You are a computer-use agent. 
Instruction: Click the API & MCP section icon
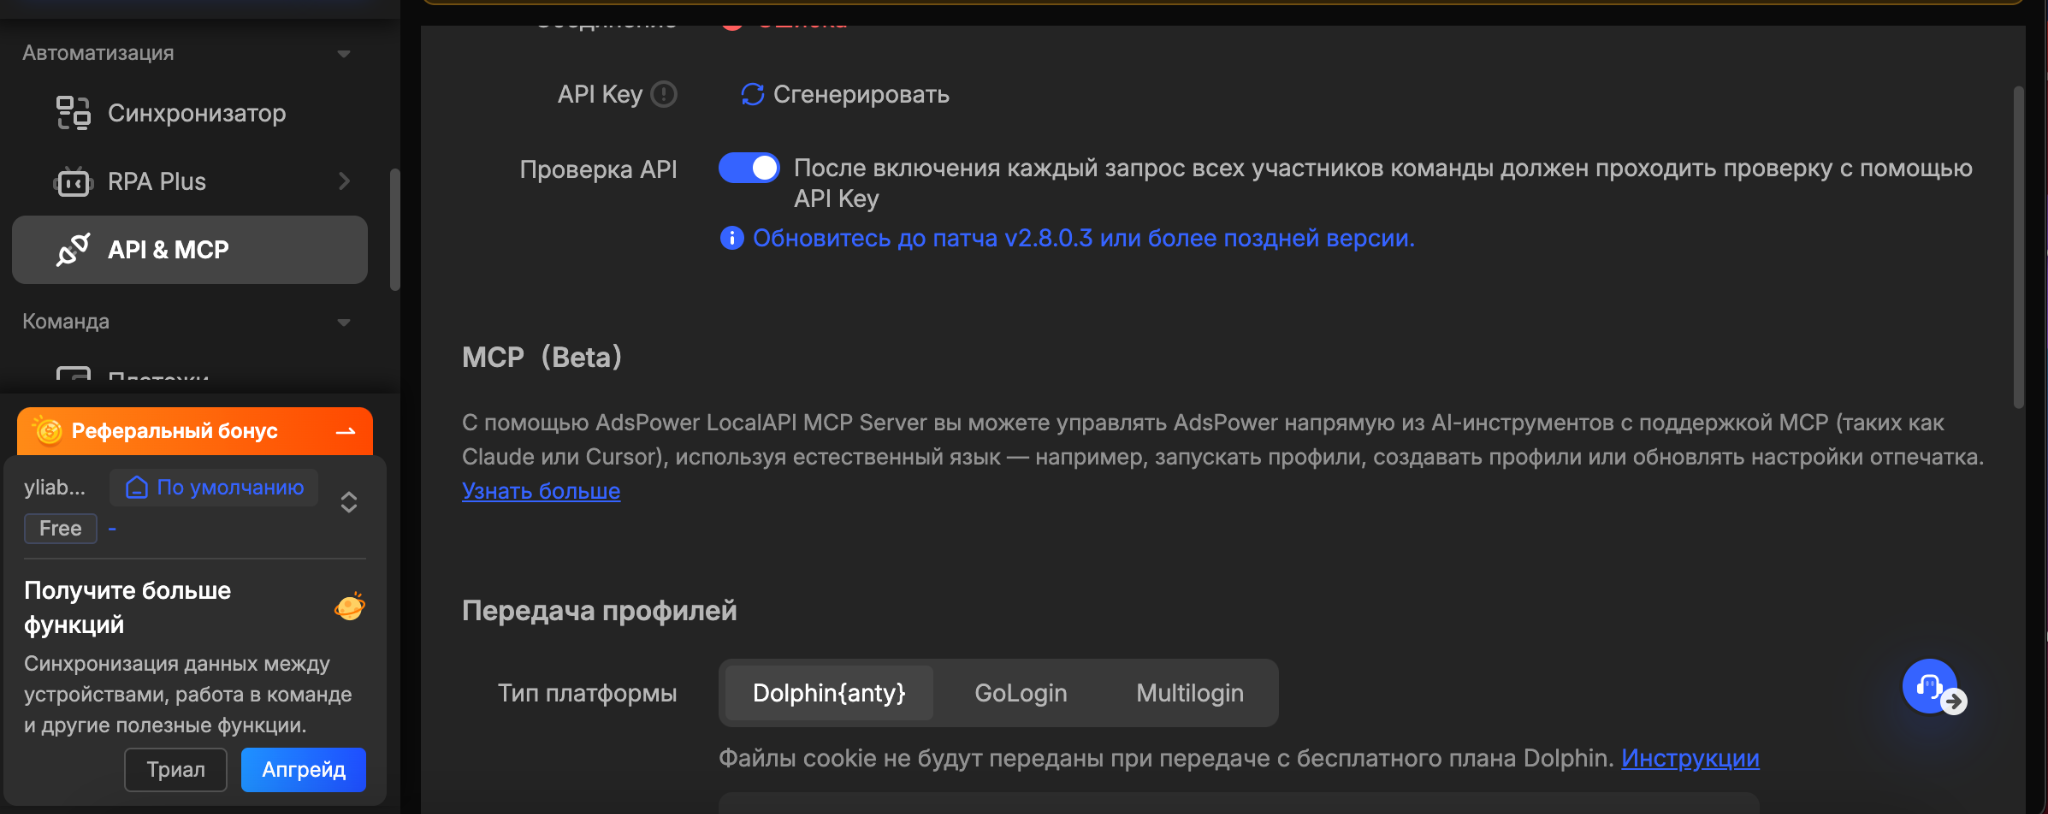pos(71,249)
